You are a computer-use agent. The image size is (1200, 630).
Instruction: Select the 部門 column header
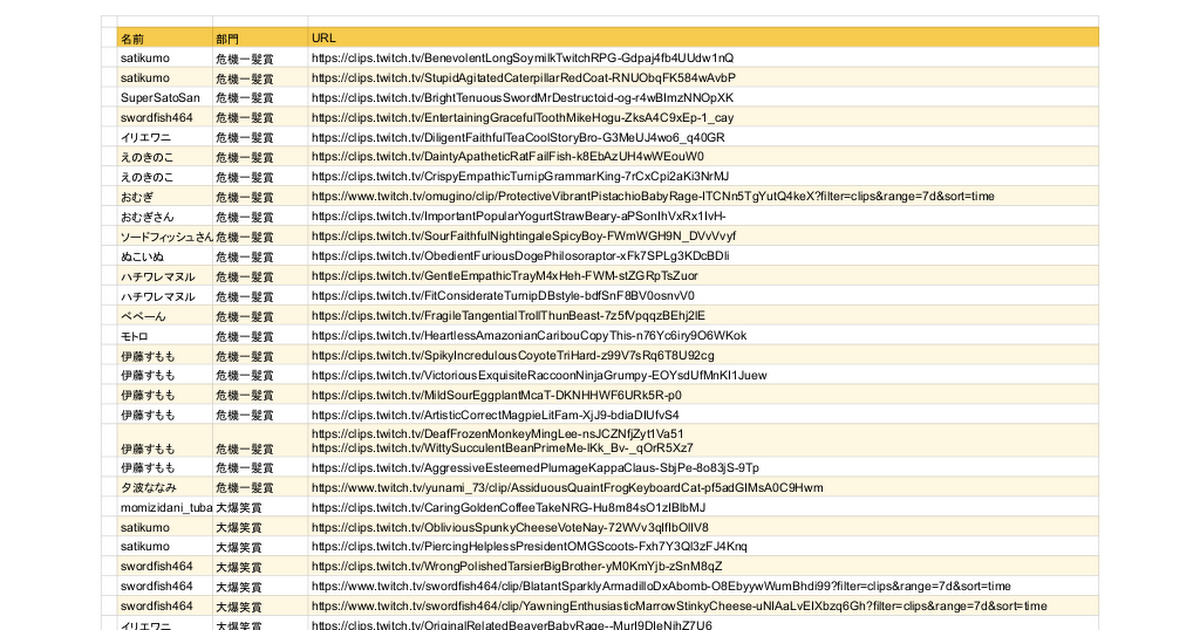click(x=260, y=37)
